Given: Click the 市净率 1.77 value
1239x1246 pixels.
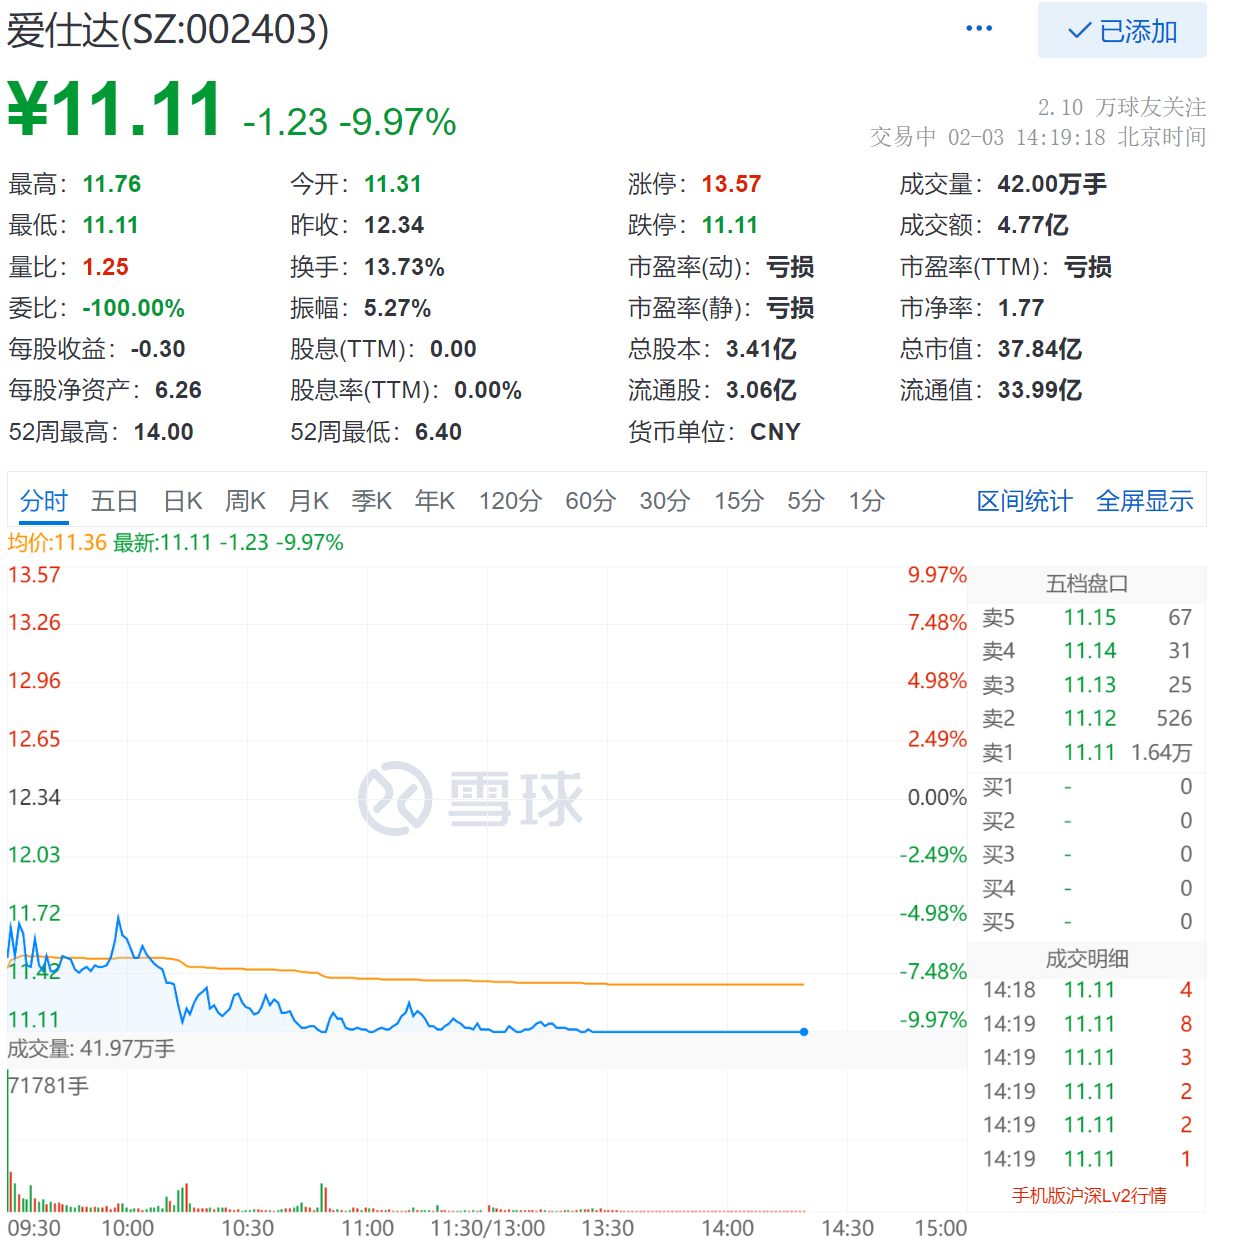Looking at the screenshot, I should pos(1021,308).
